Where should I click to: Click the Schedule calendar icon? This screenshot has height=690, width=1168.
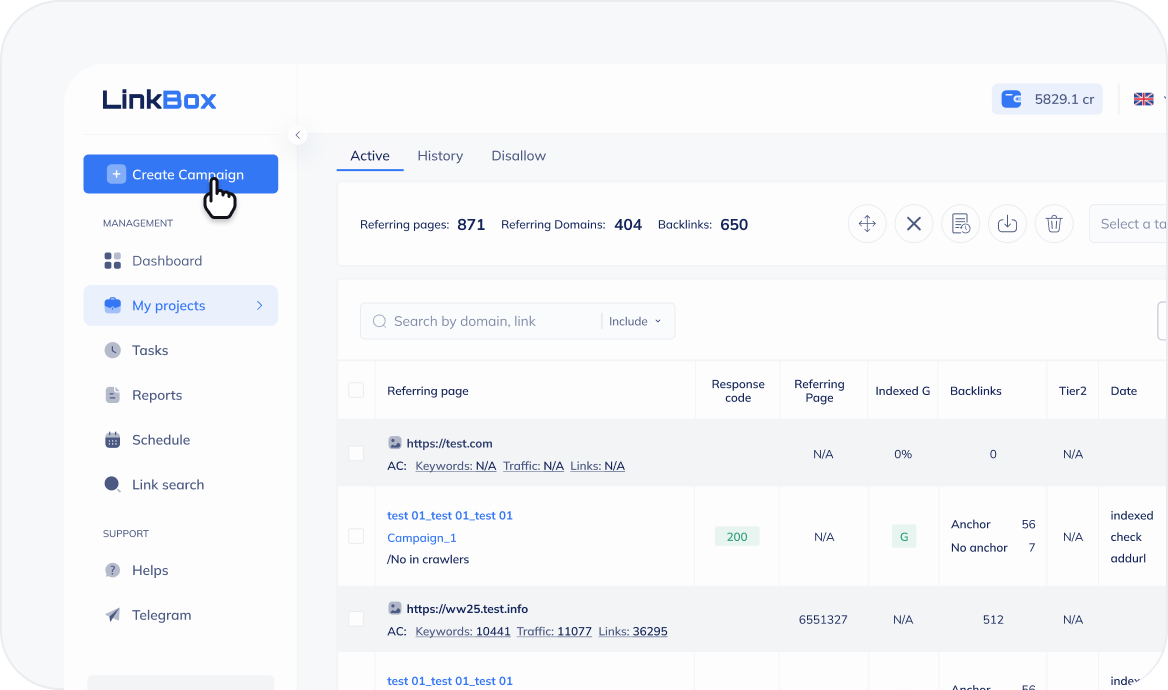pyautogui.click(x=112, y=440)
